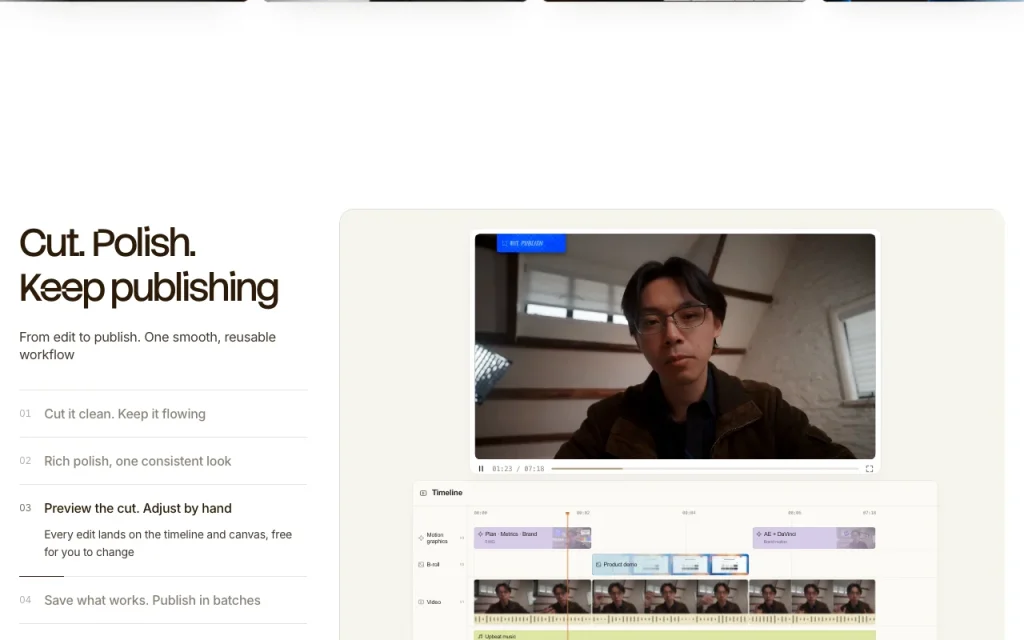Select the middle video clip under Product demo
The height and width of the screenshot is (640, 1024).
[x=670, y=596]
